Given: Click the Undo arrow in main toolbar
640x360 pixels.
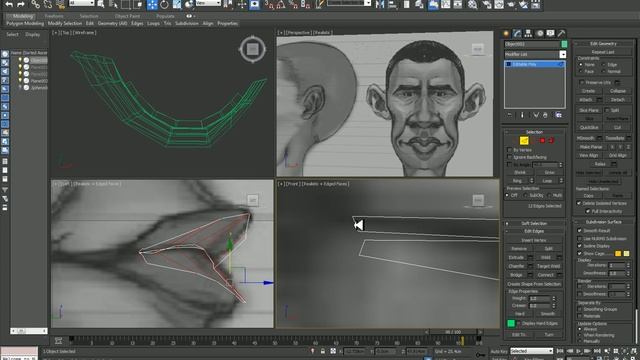Looking at the screenshot, I should [x=9, y=4].
